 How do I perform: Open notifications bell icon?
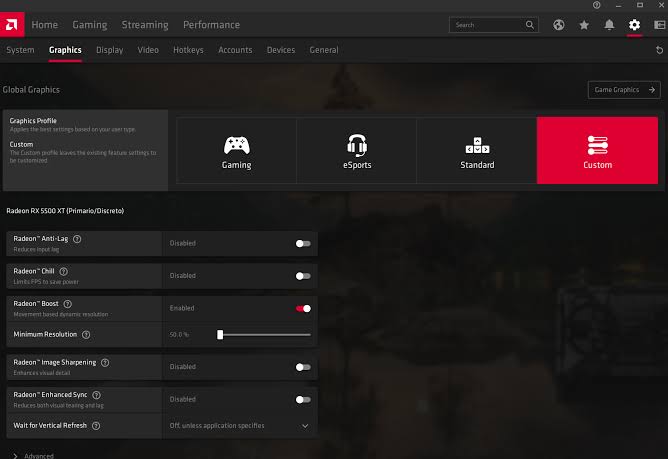[609, 25]
